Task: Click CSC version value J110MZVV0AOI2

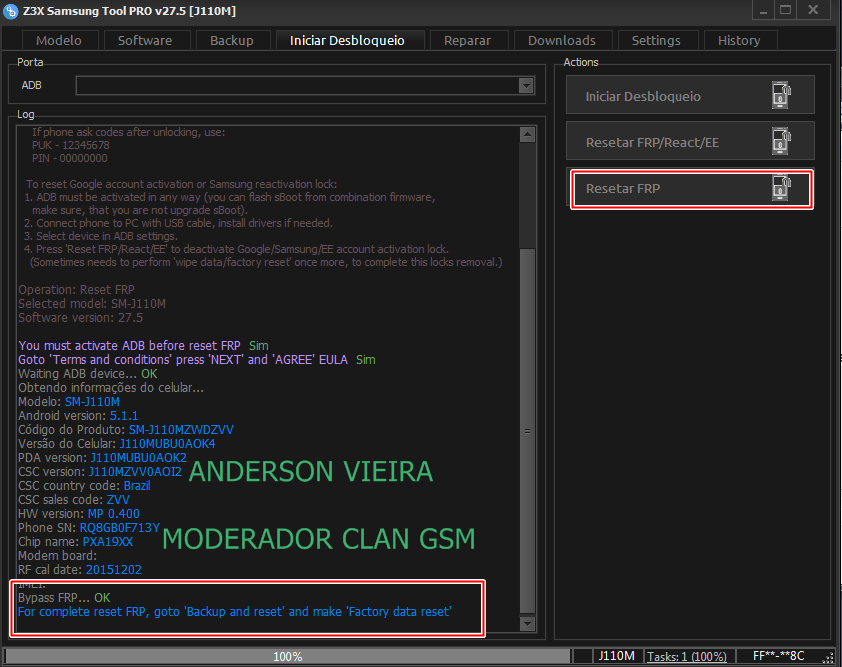Action: [x=135, y=472]
